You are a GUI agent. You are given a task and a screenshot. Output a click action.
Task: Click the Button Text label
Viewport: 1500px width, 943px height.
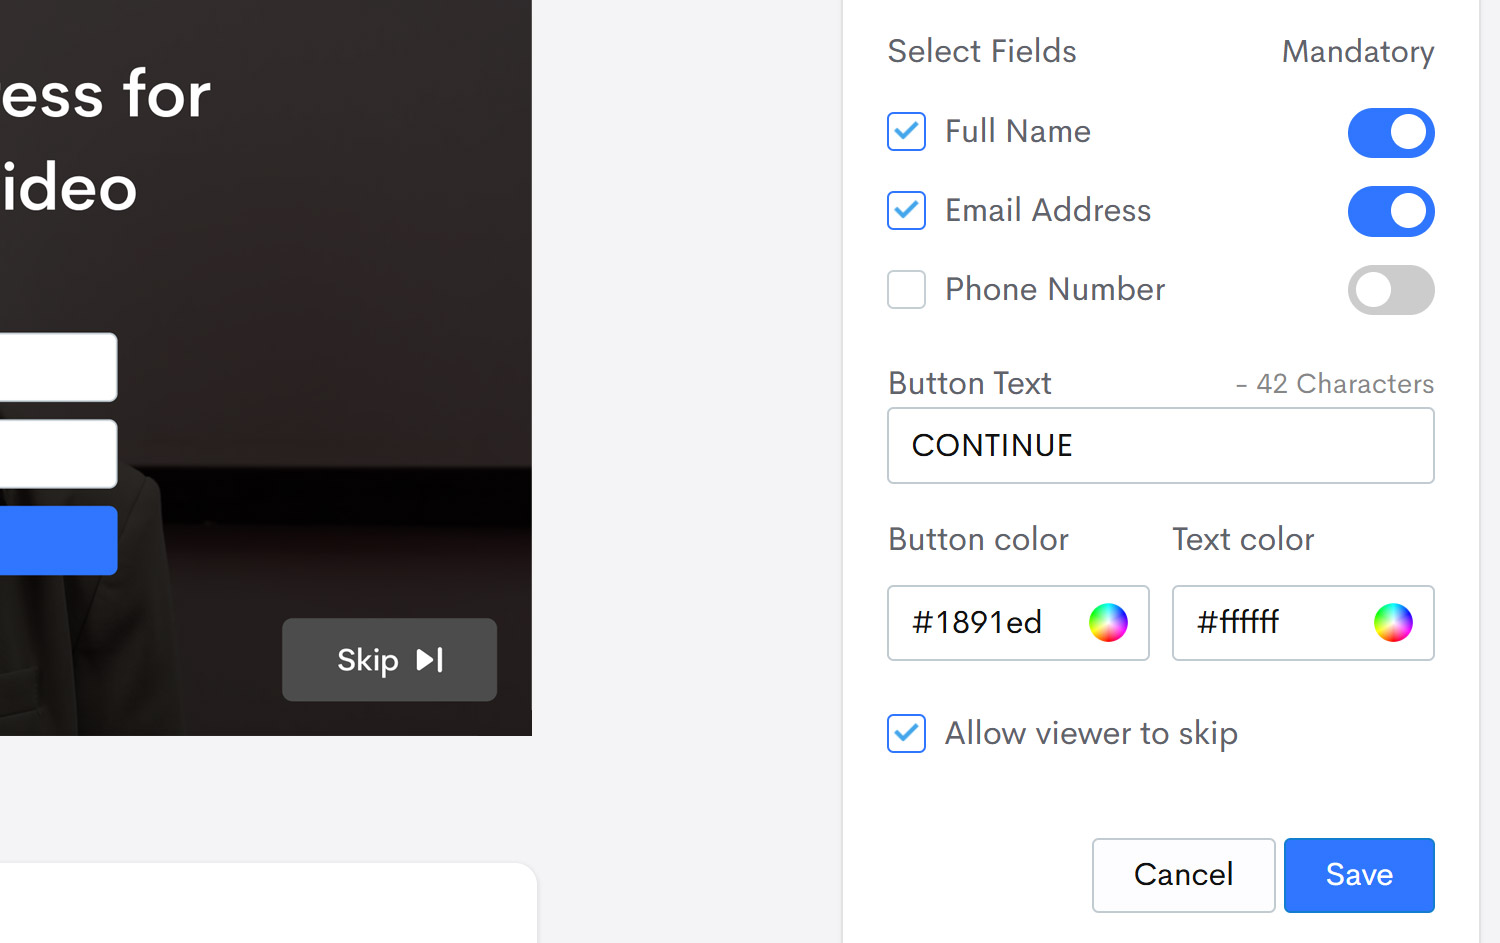click(970, 383)
